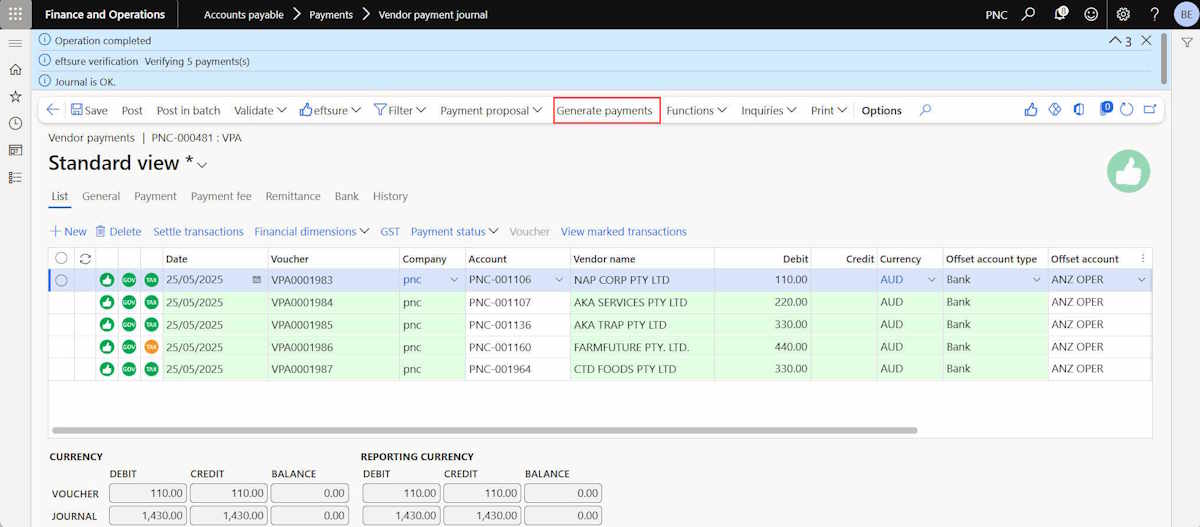Viewport: 1200px width, 527px height.
Task: Switch to Remittance tab
Action: [x=293, y=196]
